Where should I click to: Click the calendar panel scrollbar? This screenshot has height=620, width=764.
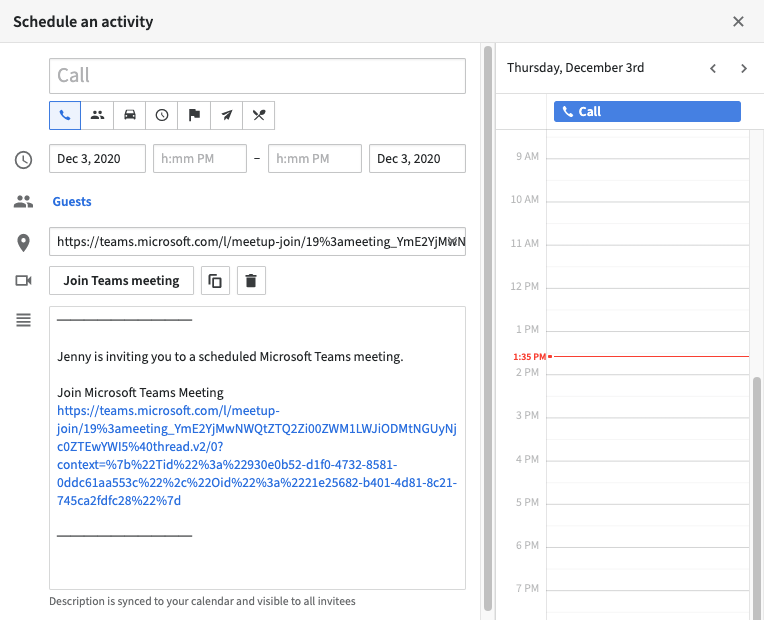[x=757, y=497]
